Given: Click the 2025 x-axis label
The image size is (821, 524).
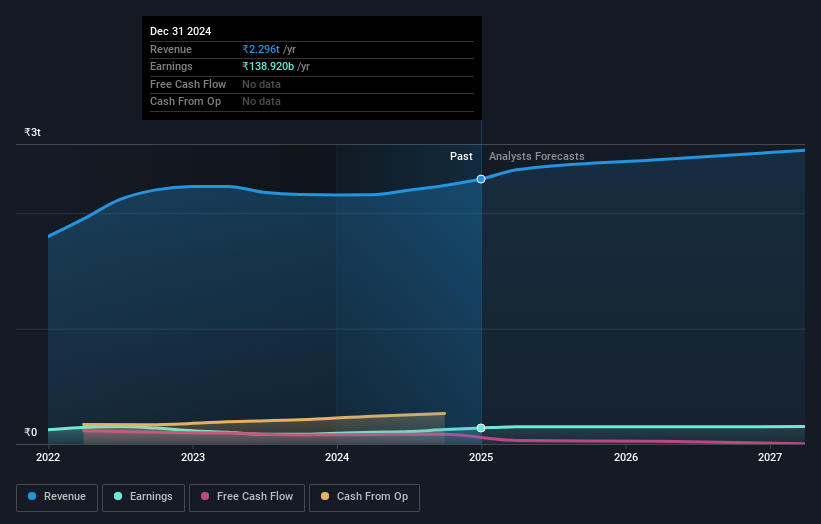Looking at the screenshot, I should point(481,458).
